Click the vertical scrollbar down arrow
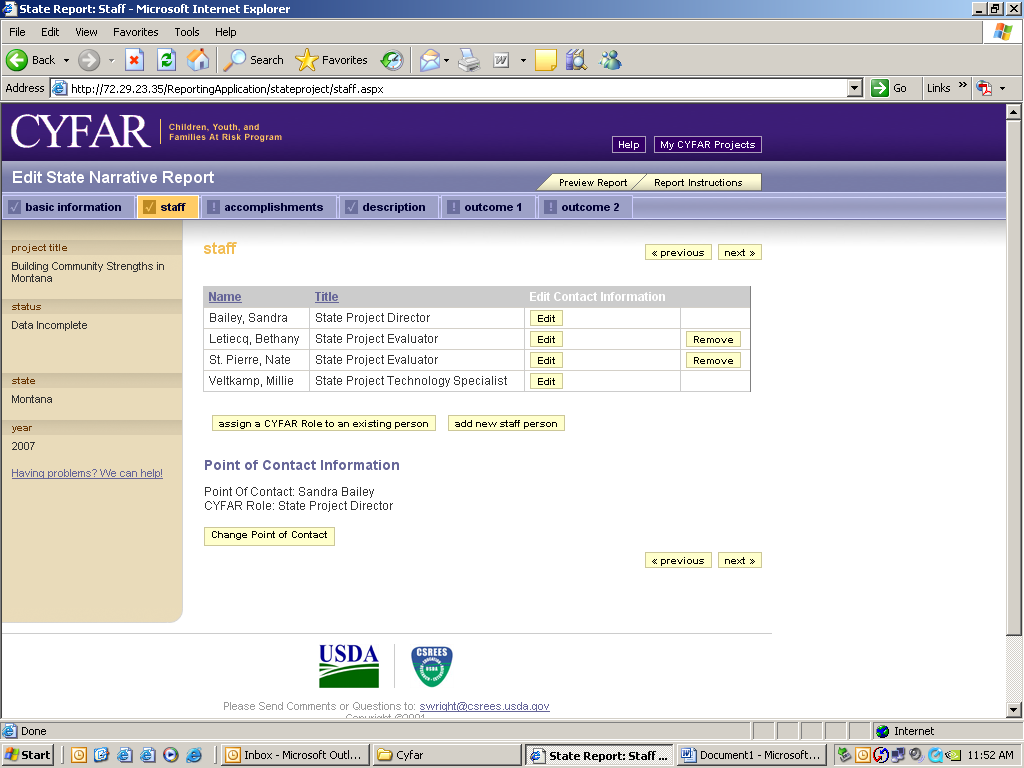Viewport: 1024px width, 768px height. click(x=1014, y=710)
